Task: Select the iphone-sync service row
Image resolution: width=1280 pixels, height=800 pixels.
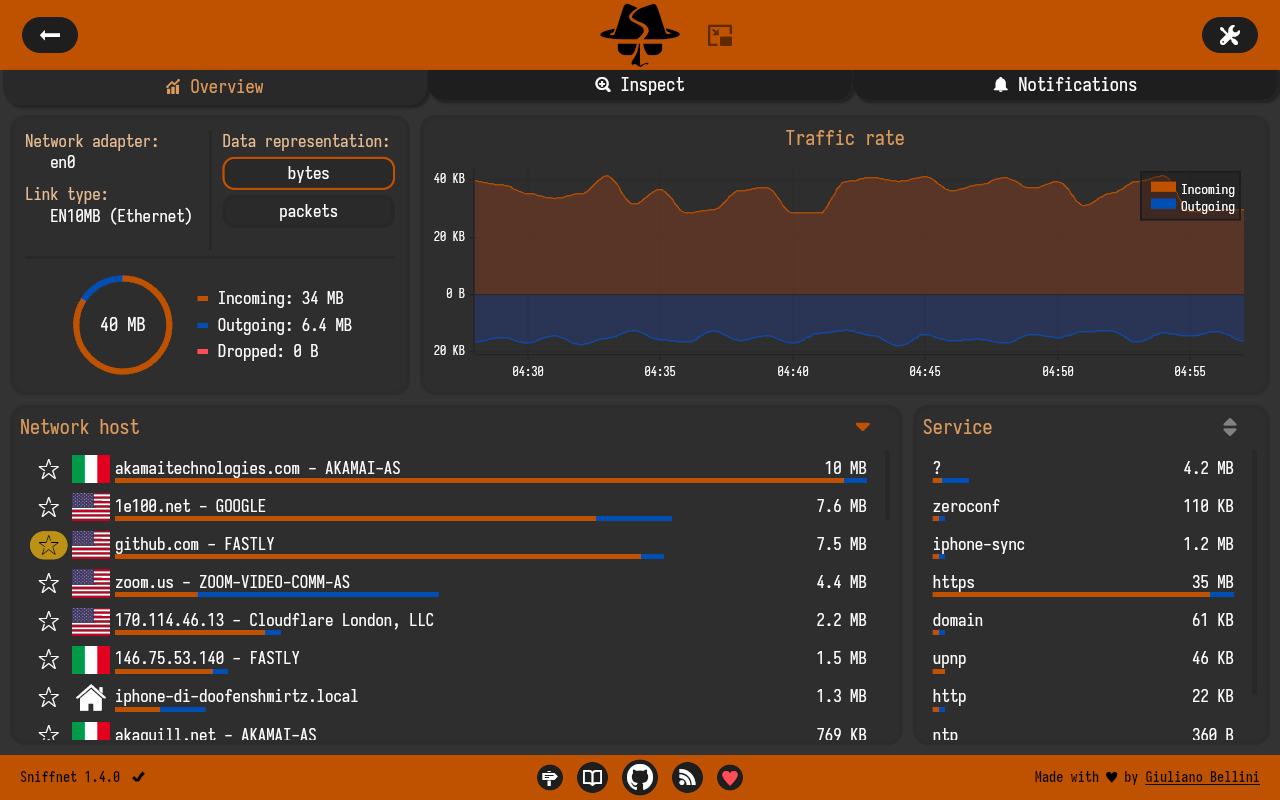Action: tap(1083, 546)
